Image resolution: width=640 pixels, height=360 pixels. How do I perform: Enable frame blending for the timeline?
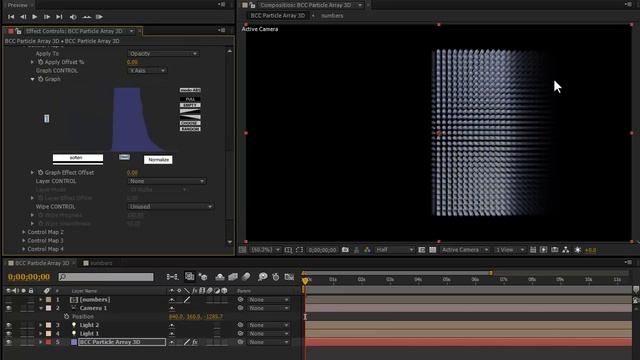click(233, 277)
